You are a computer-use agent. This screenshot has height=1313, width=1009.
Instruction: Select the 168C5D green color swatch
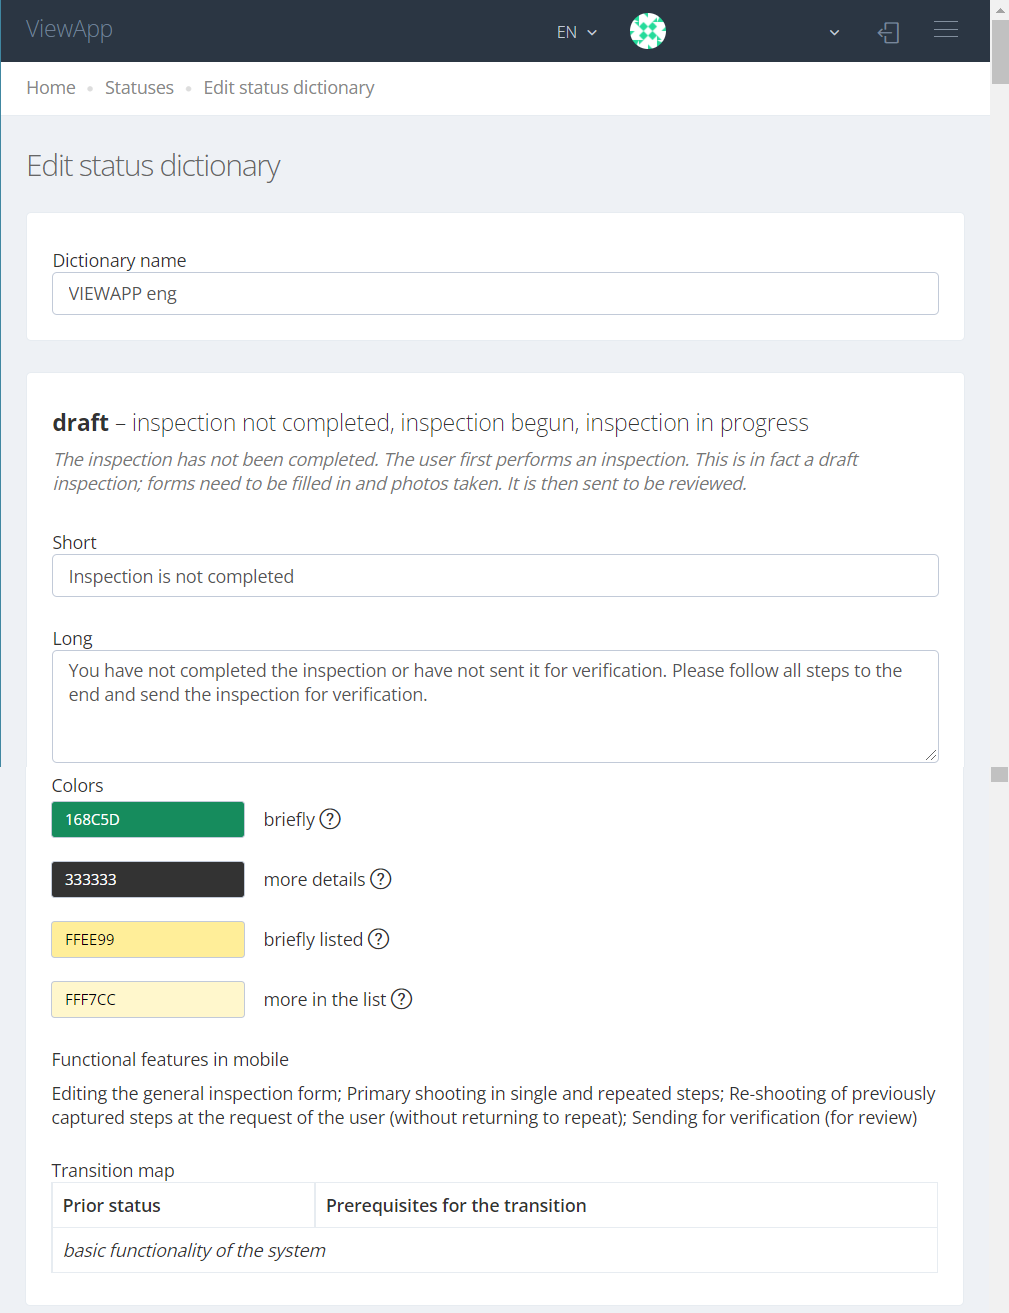tap(148, 819)
